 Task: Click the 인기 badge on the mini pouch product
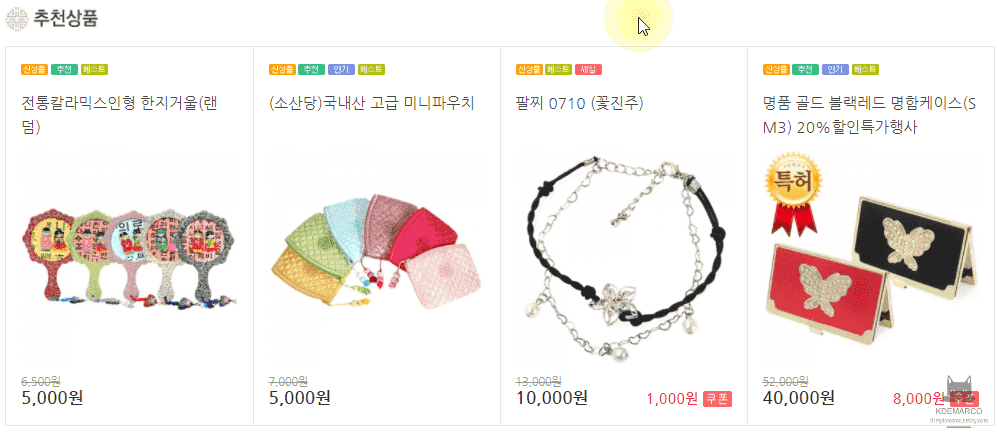pos(341,69)
